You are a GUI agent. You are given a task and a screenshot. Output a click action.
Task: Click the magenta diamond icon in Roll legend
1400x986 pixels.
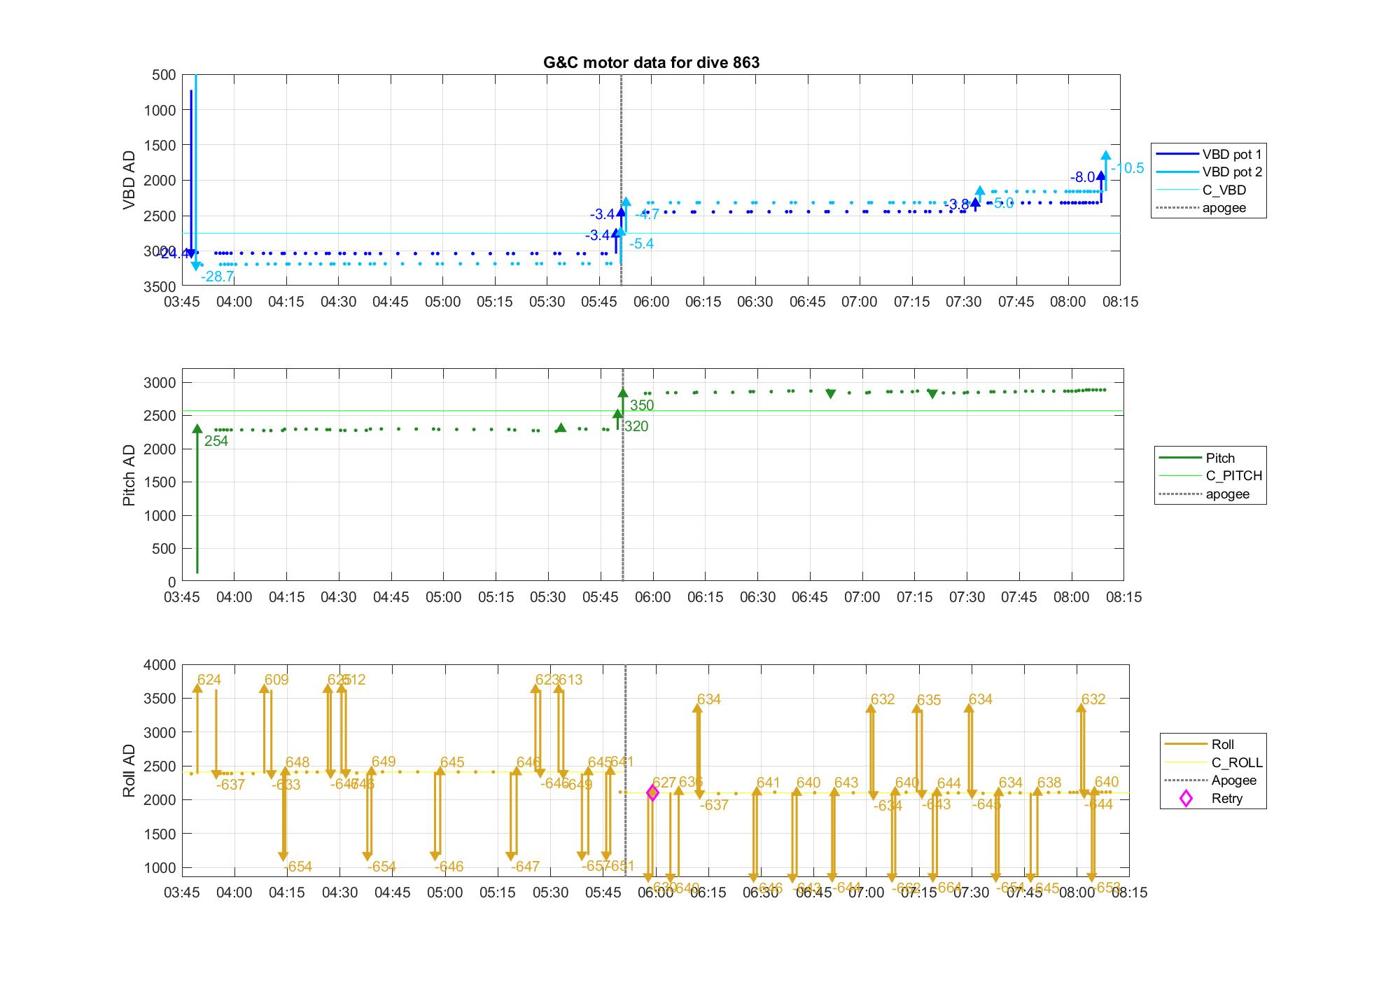click(1186, 798)
